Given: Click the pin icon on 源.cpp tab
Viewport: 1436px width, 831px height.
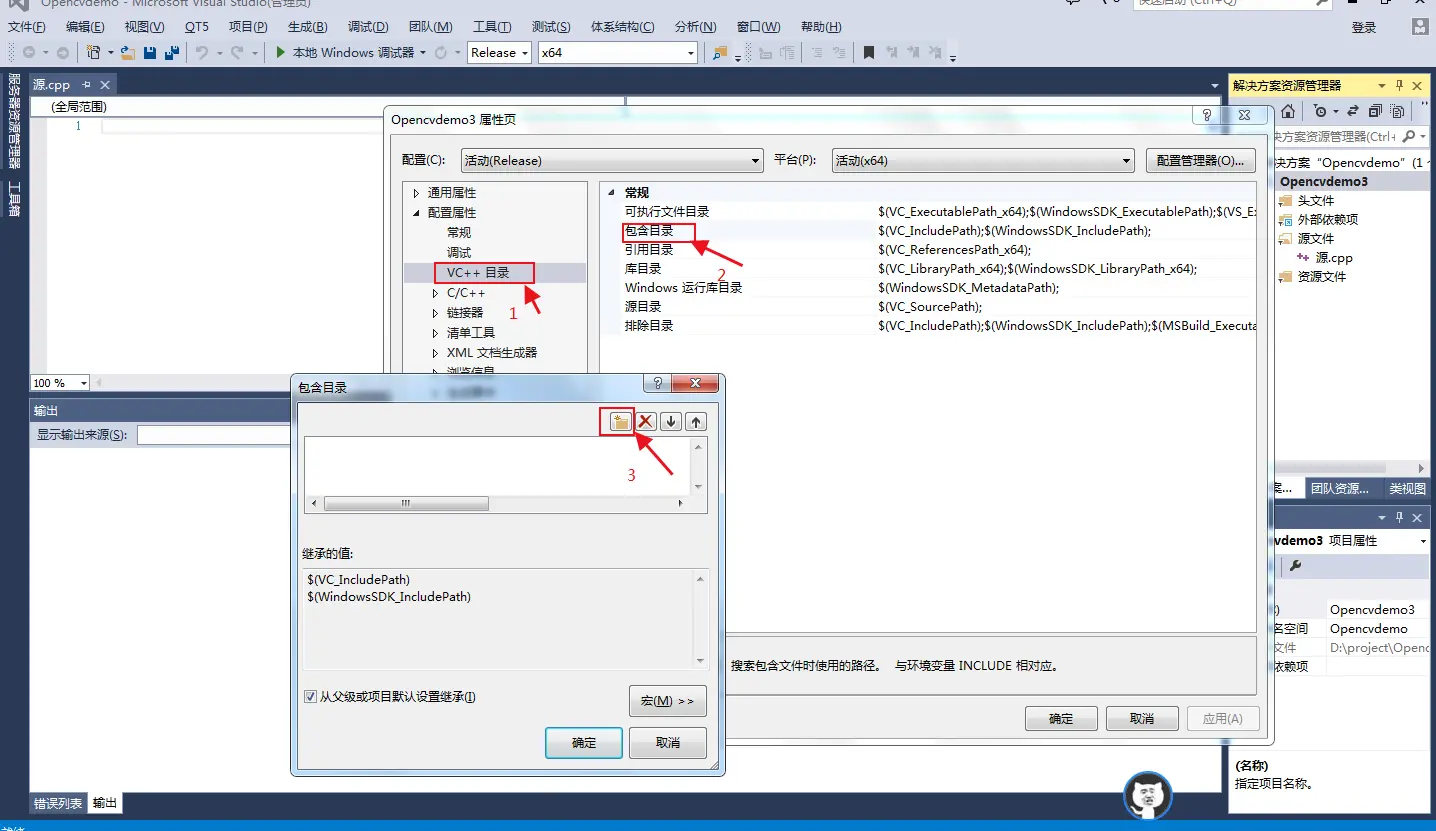Looking at the screenshot, I should (86, 85).
